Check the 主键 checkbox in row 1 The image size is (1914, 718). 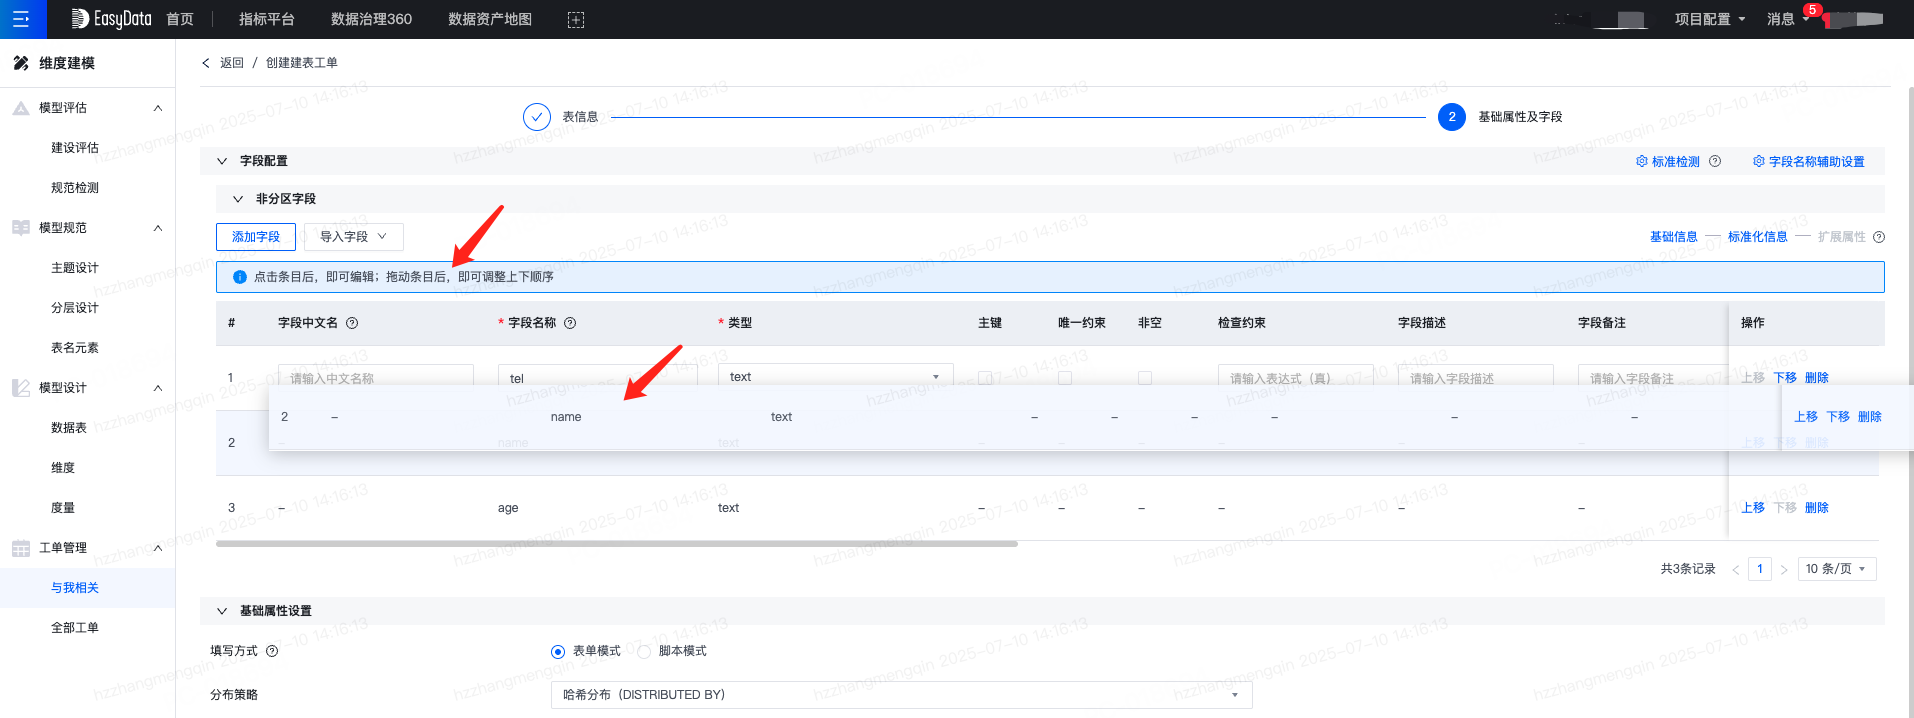pos(985,377)
